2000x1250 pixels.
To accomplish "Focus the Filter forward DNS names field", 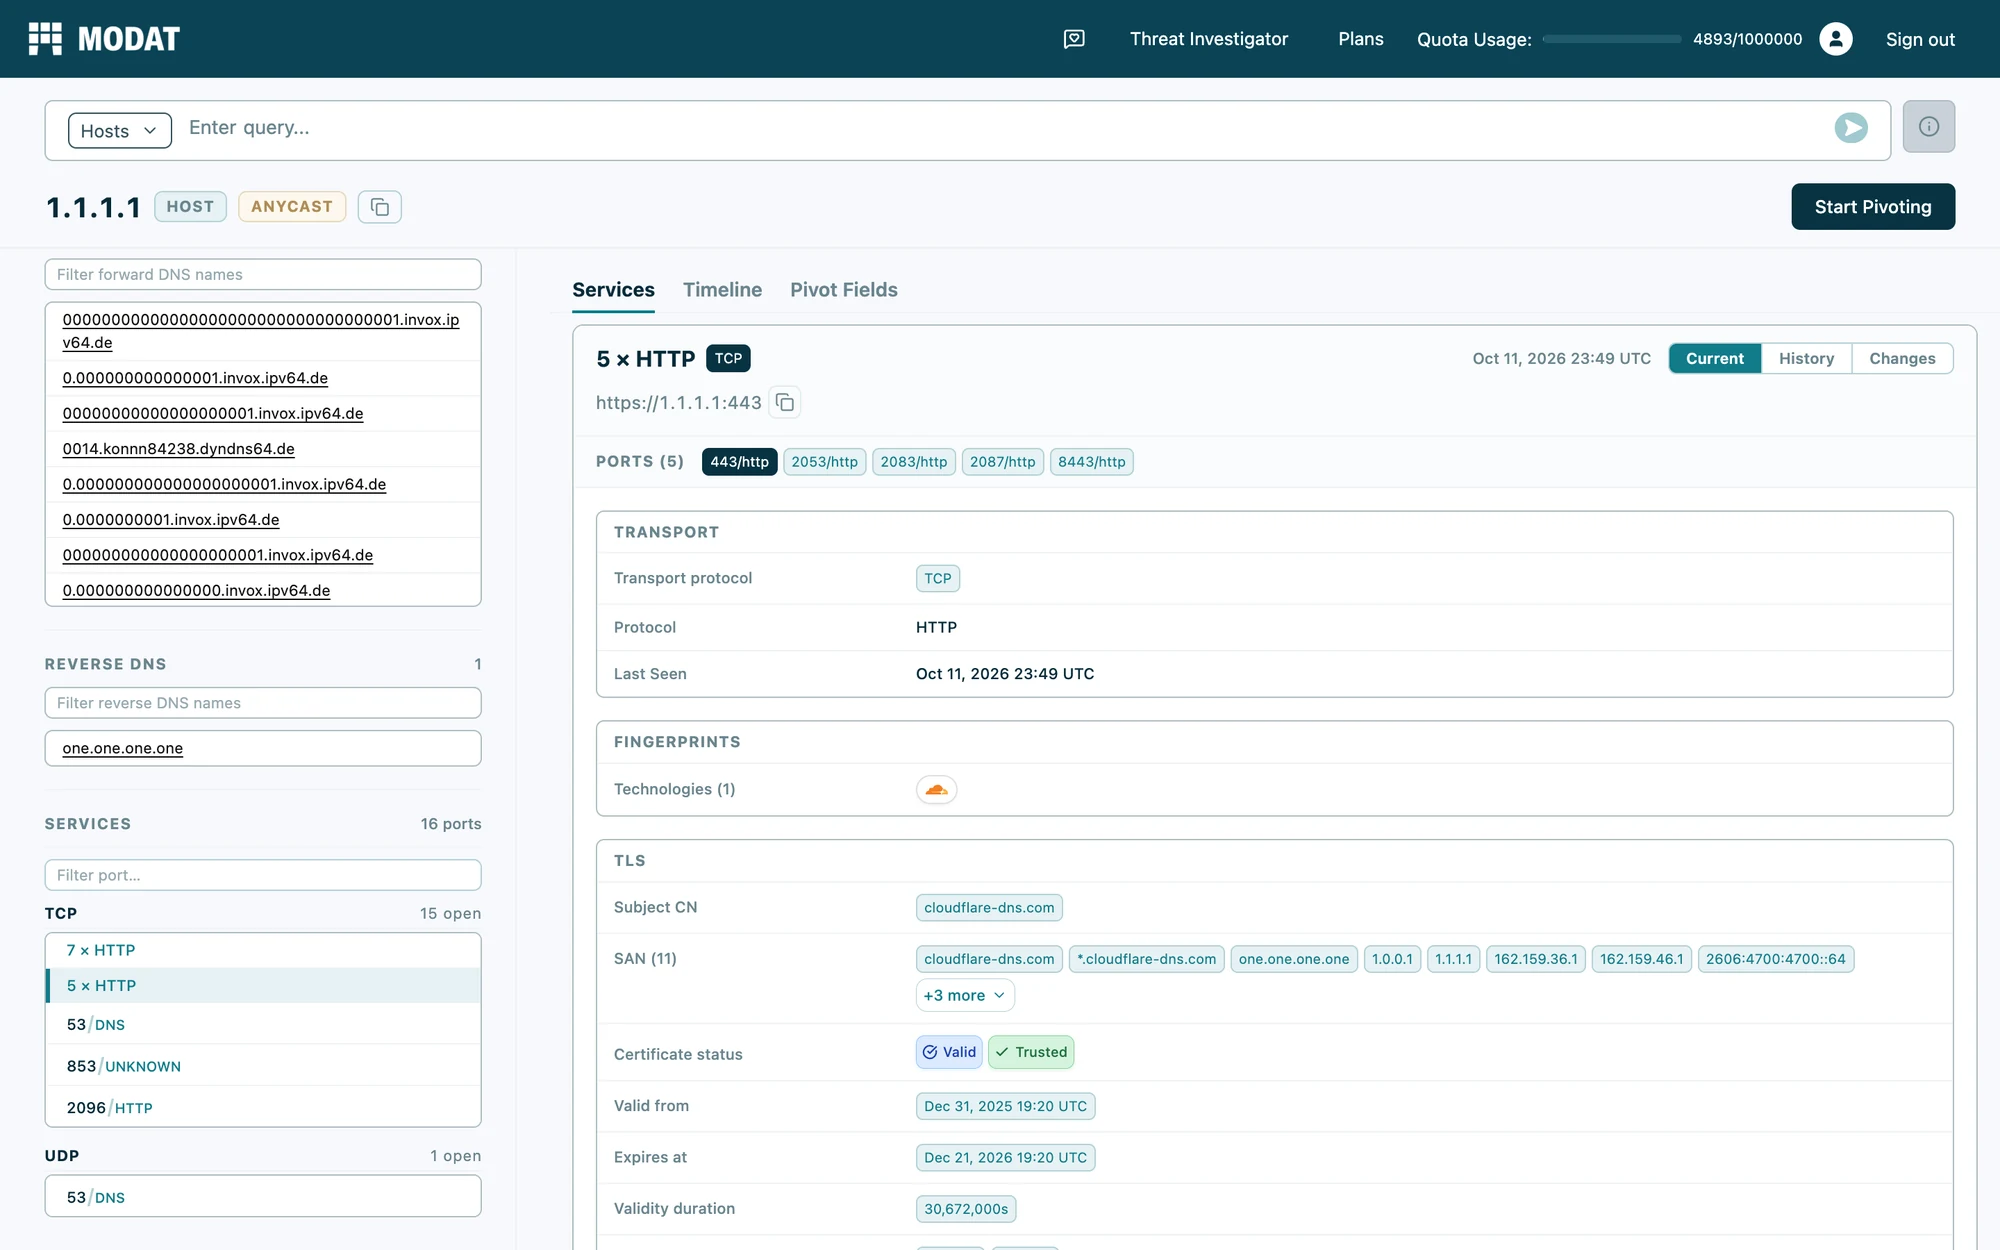I will click(x=263, y=275).
